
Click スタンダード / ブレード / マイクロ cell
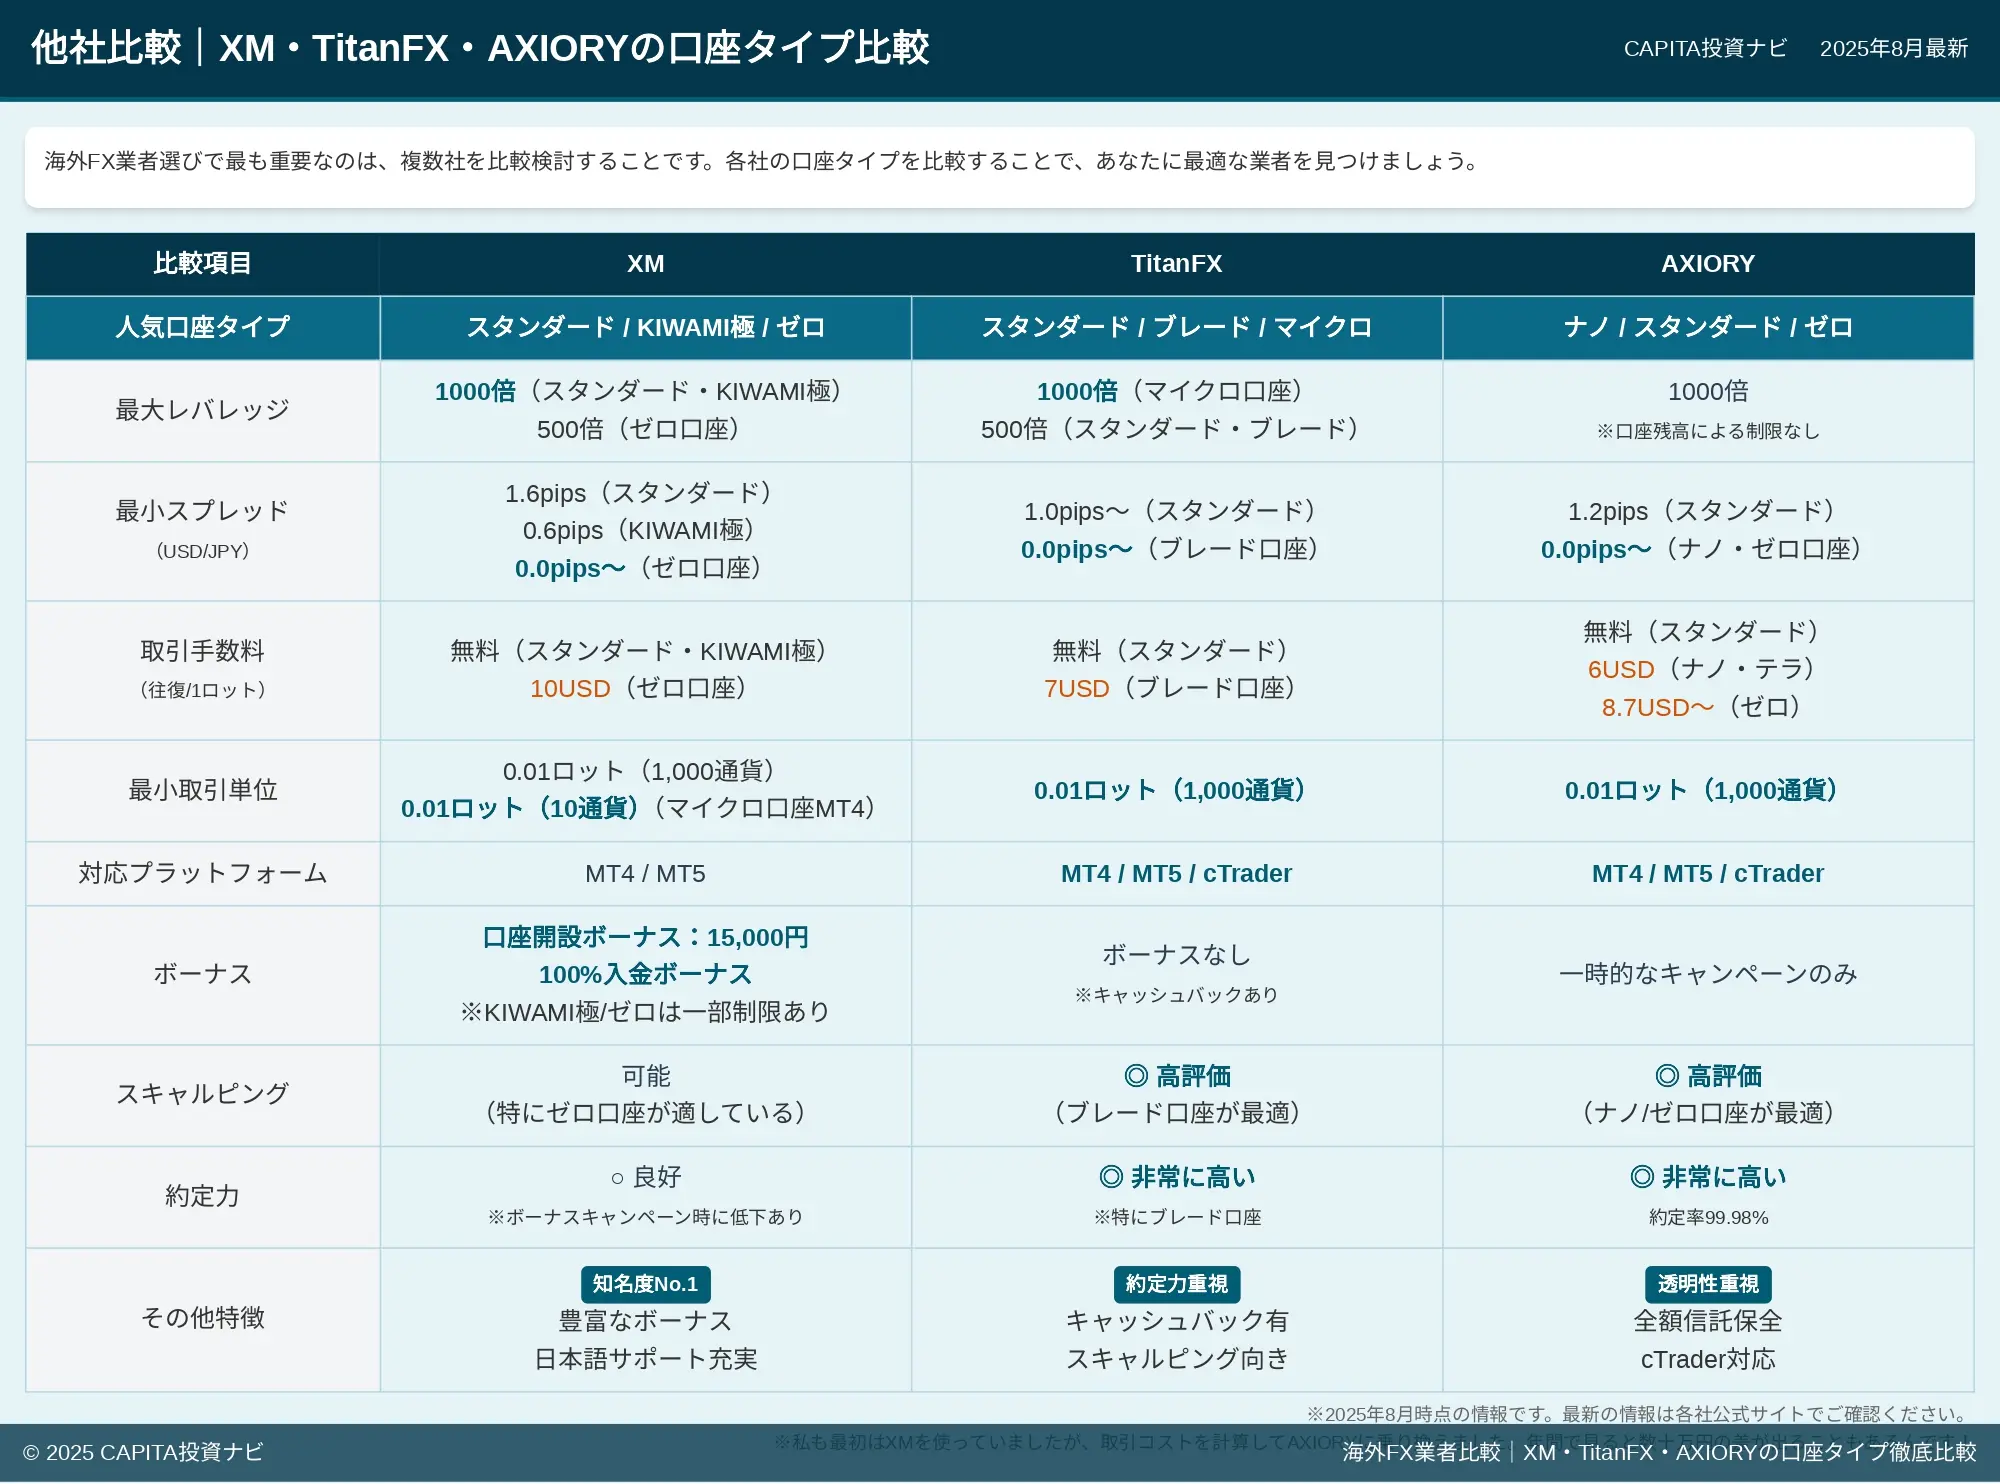tap(1176, 327)
